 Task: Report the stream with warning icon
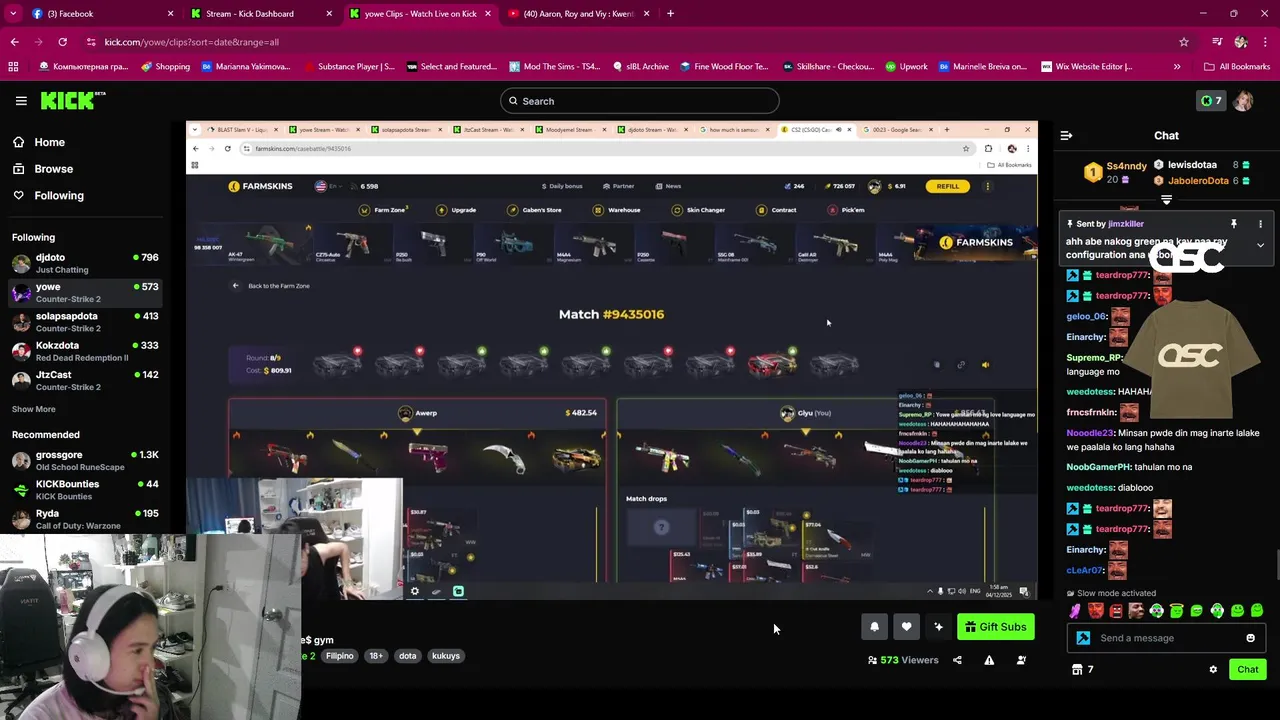click(x=989, y=660)
